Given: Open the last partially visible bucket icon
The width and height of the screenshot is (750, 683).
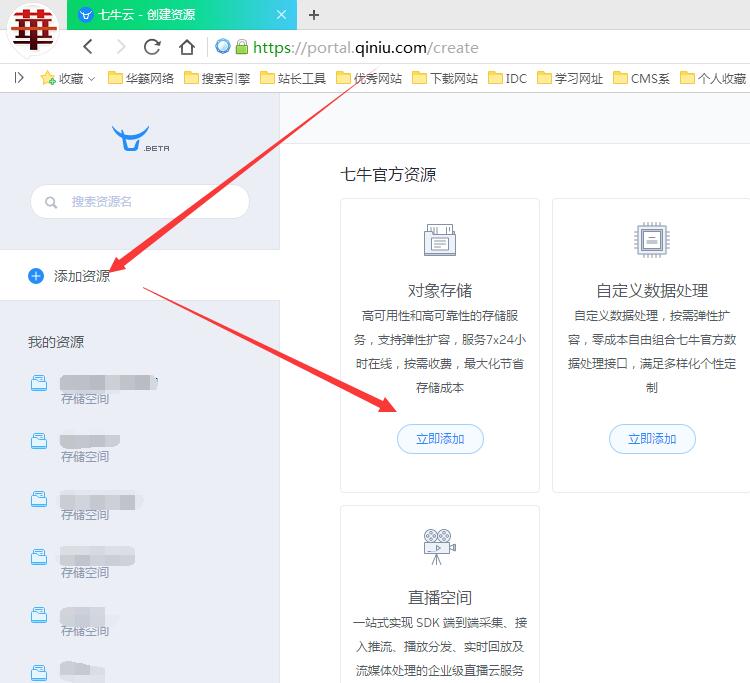Looking at the screenshot, I should click(x=39, y=672).
